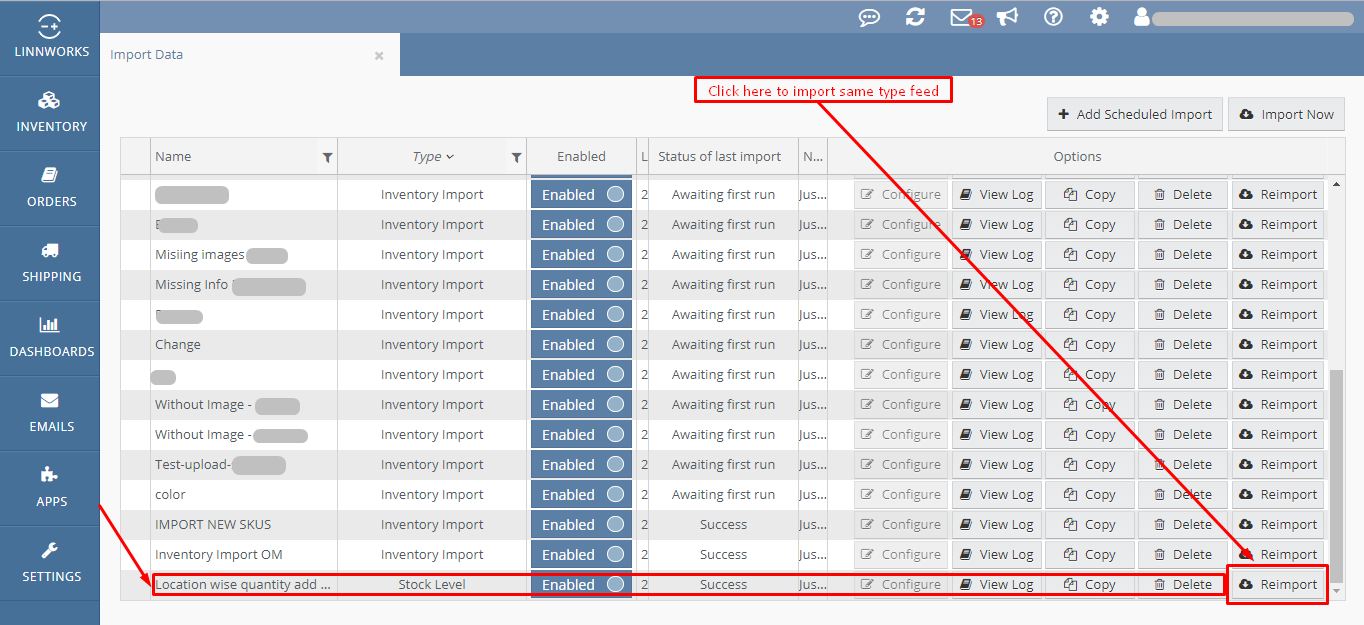This screenshot has width=1364, height=625.
Task: Toggle Enabled switch for Missing Info row
Action: [581, 285]
